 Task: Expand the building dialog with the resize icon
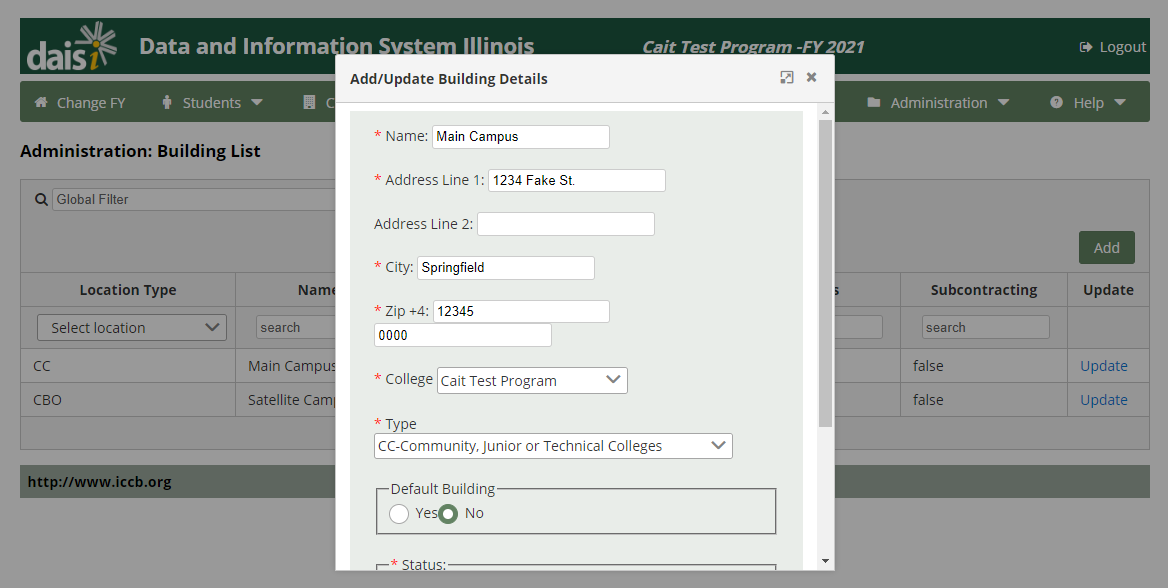786,77
